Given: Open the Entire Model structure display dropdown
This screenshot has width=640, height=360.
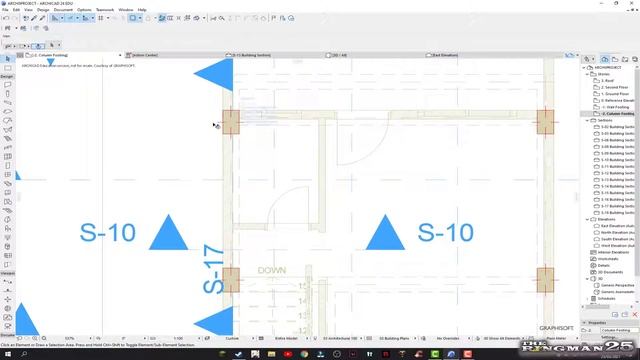Looking at the screenshot, I should [x=308, y=338].
